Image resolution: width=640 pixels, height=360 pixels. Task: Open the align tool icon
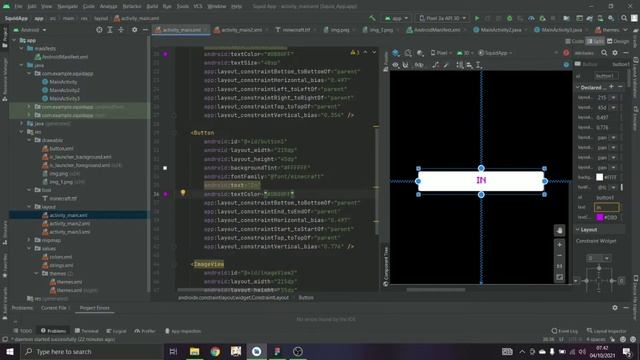(x=469, y=65)
